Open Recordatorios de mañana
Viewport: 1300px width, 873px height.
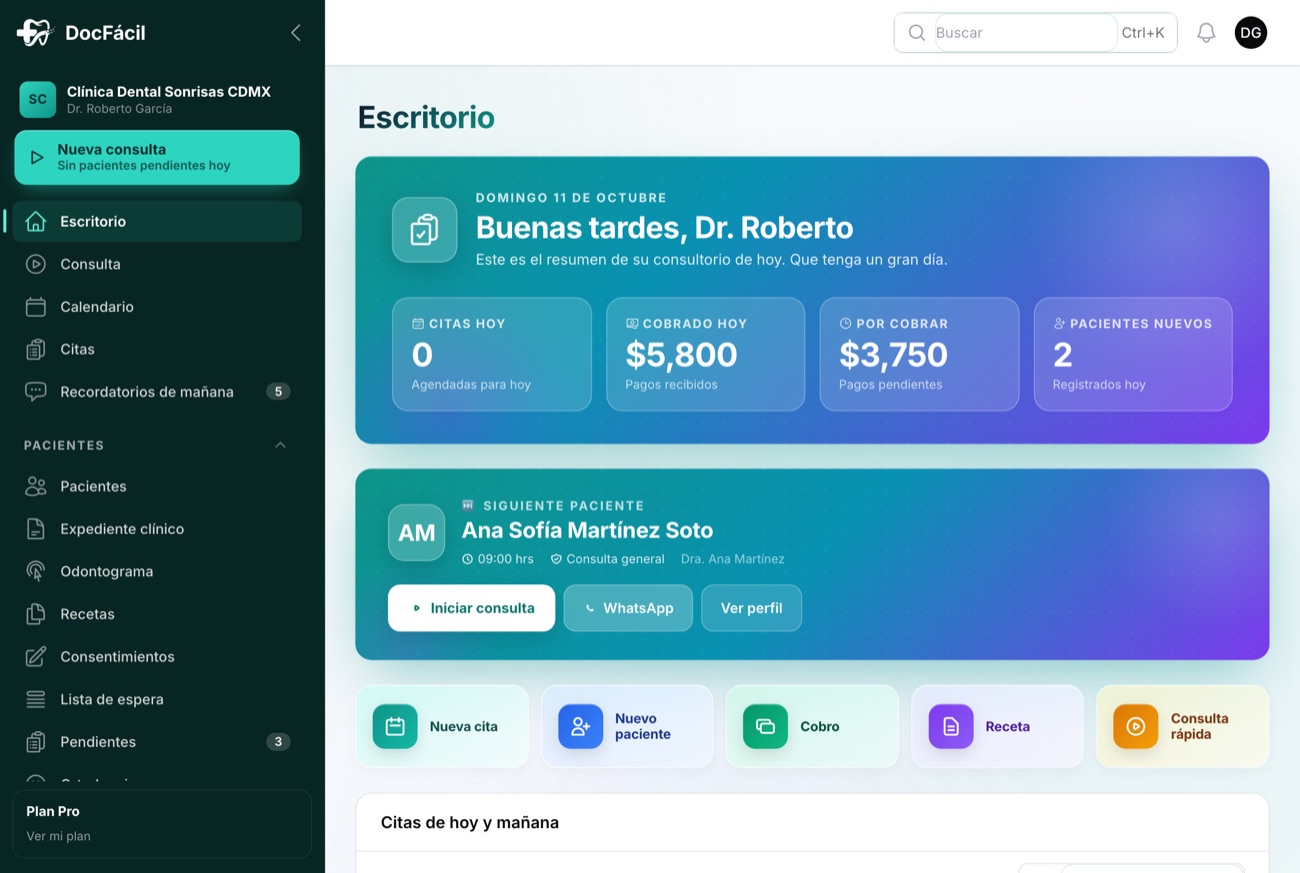(x=157, y=392)
